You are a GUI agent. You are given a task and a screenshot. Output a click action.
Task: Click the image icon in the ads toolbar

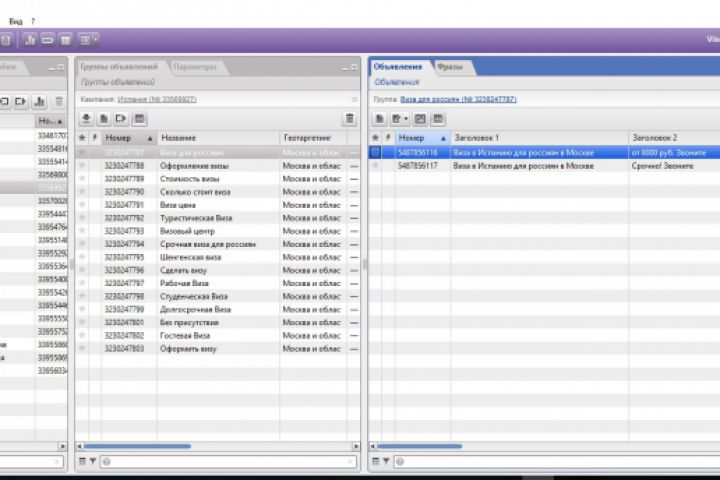[x=420, y=119]
